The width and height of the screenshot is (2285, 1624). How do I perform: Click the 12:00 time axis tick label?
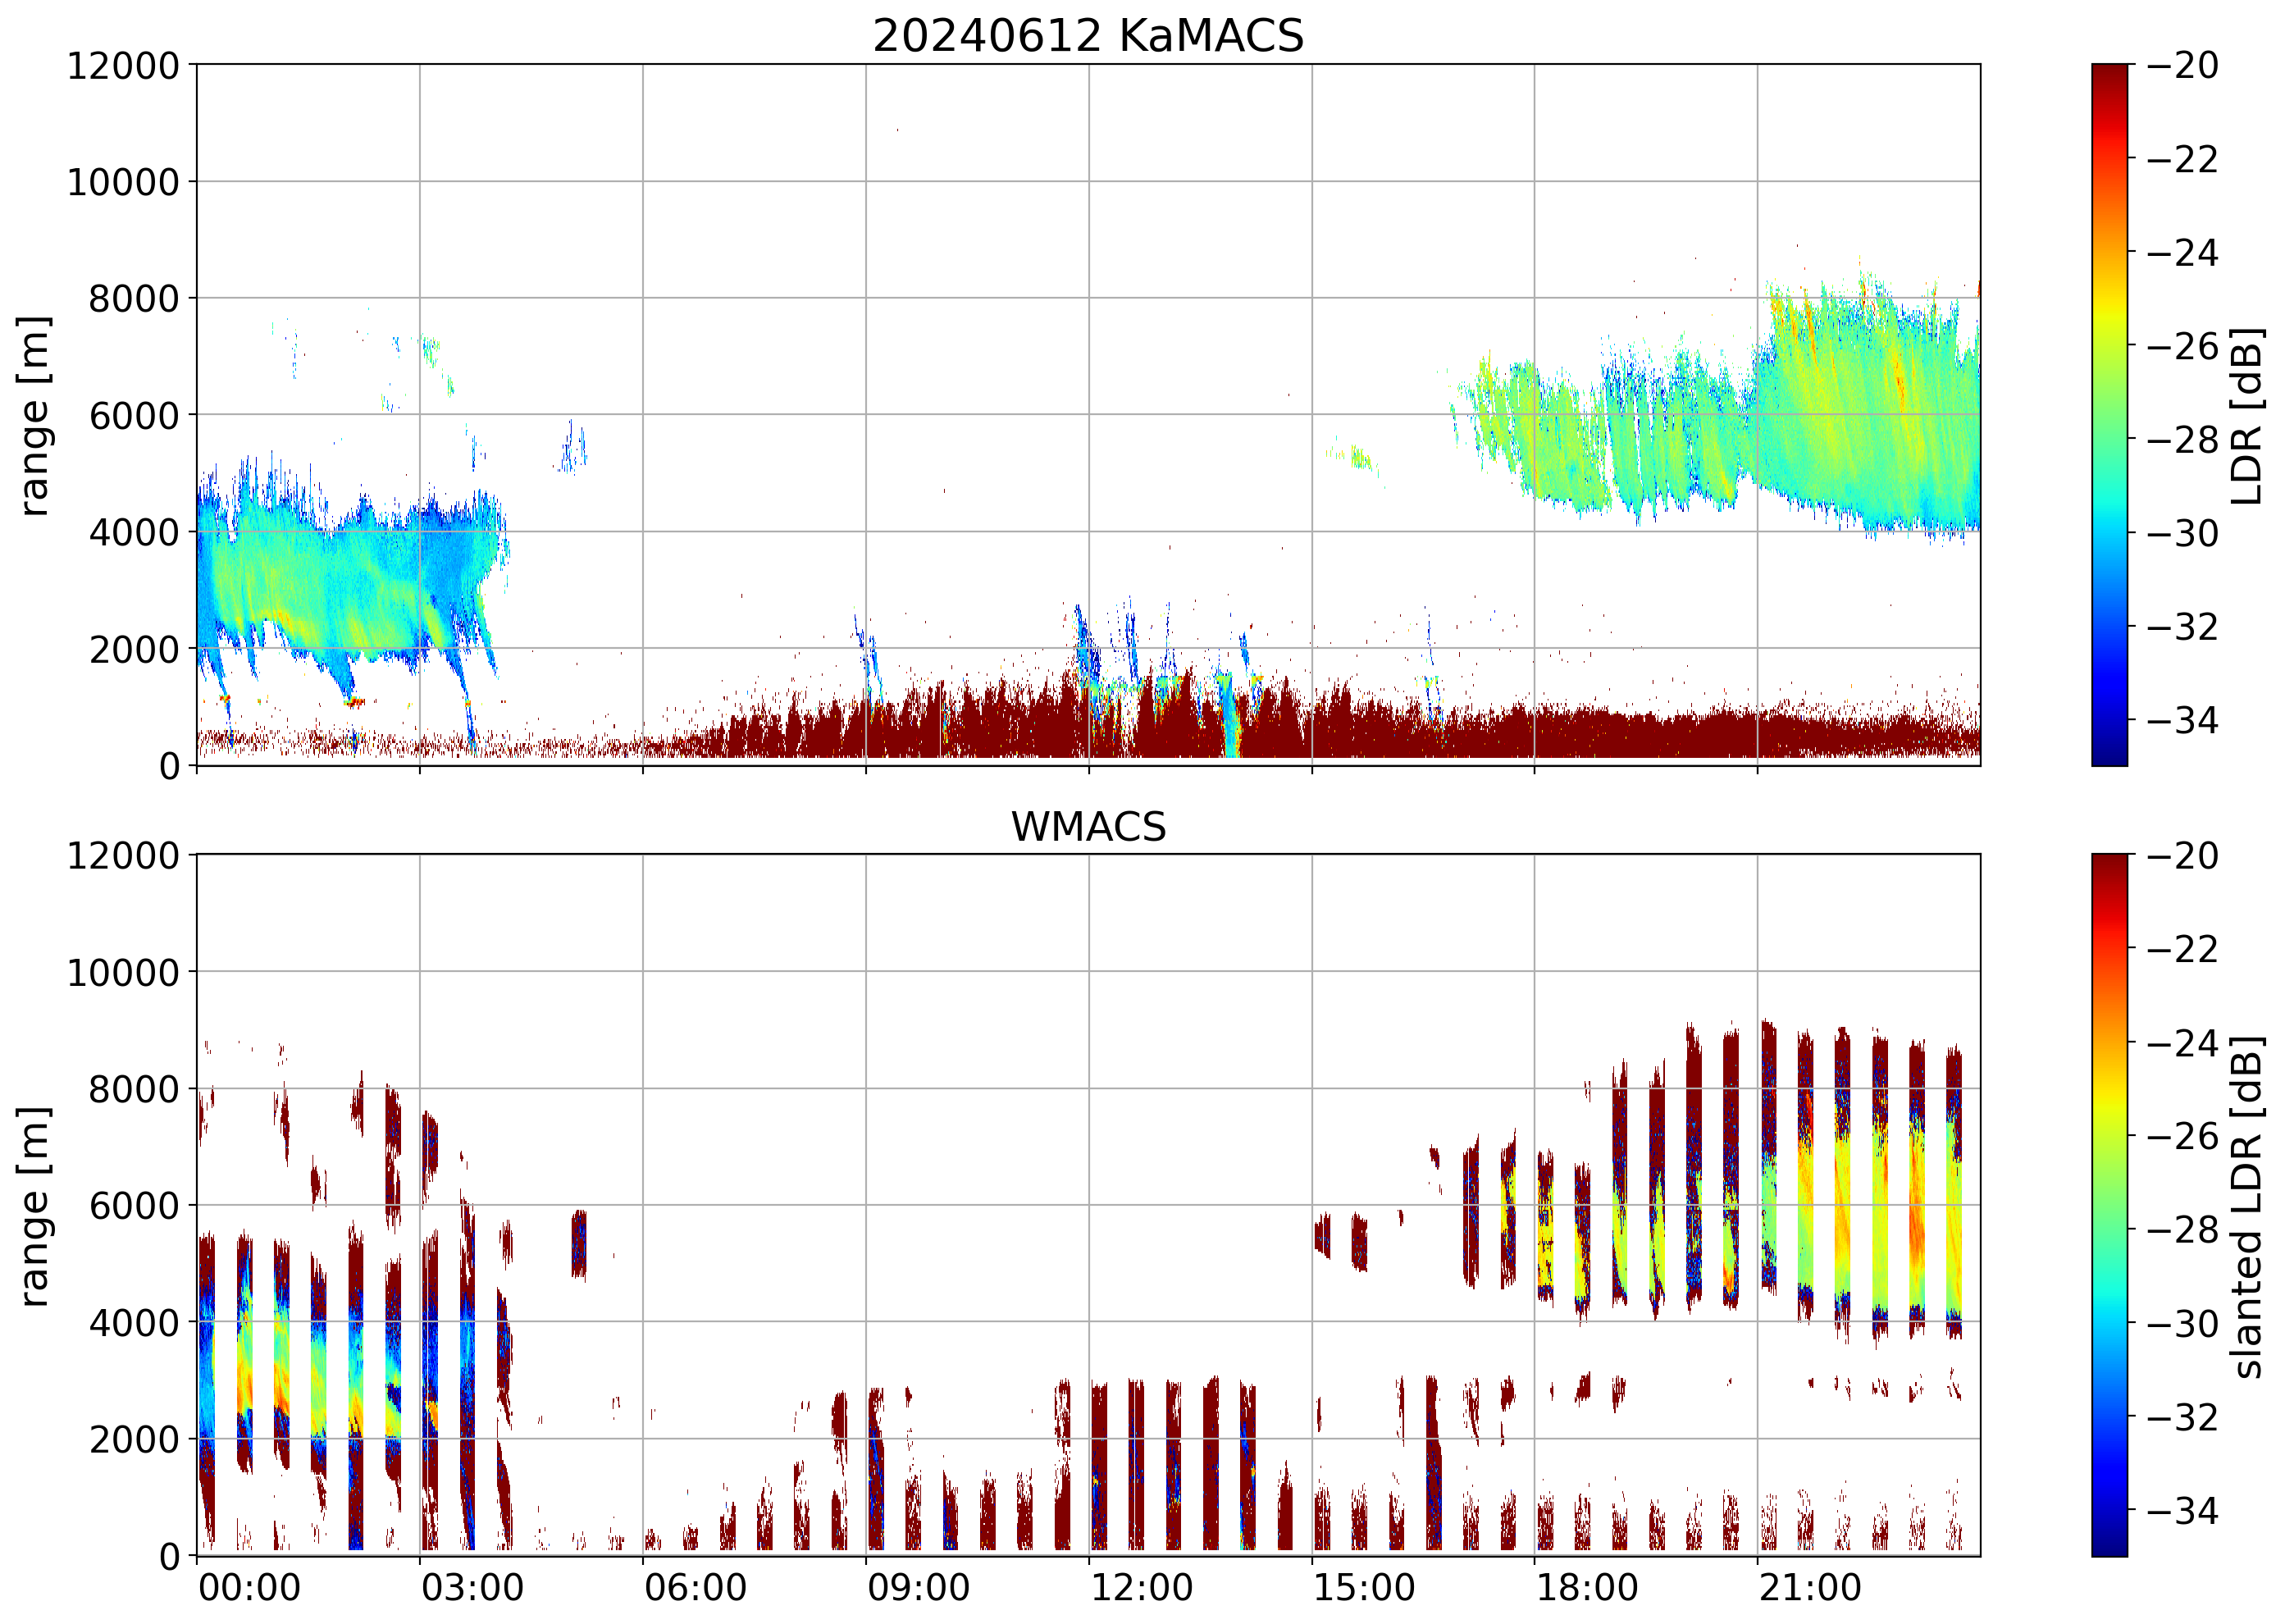coord(1141,1588)
